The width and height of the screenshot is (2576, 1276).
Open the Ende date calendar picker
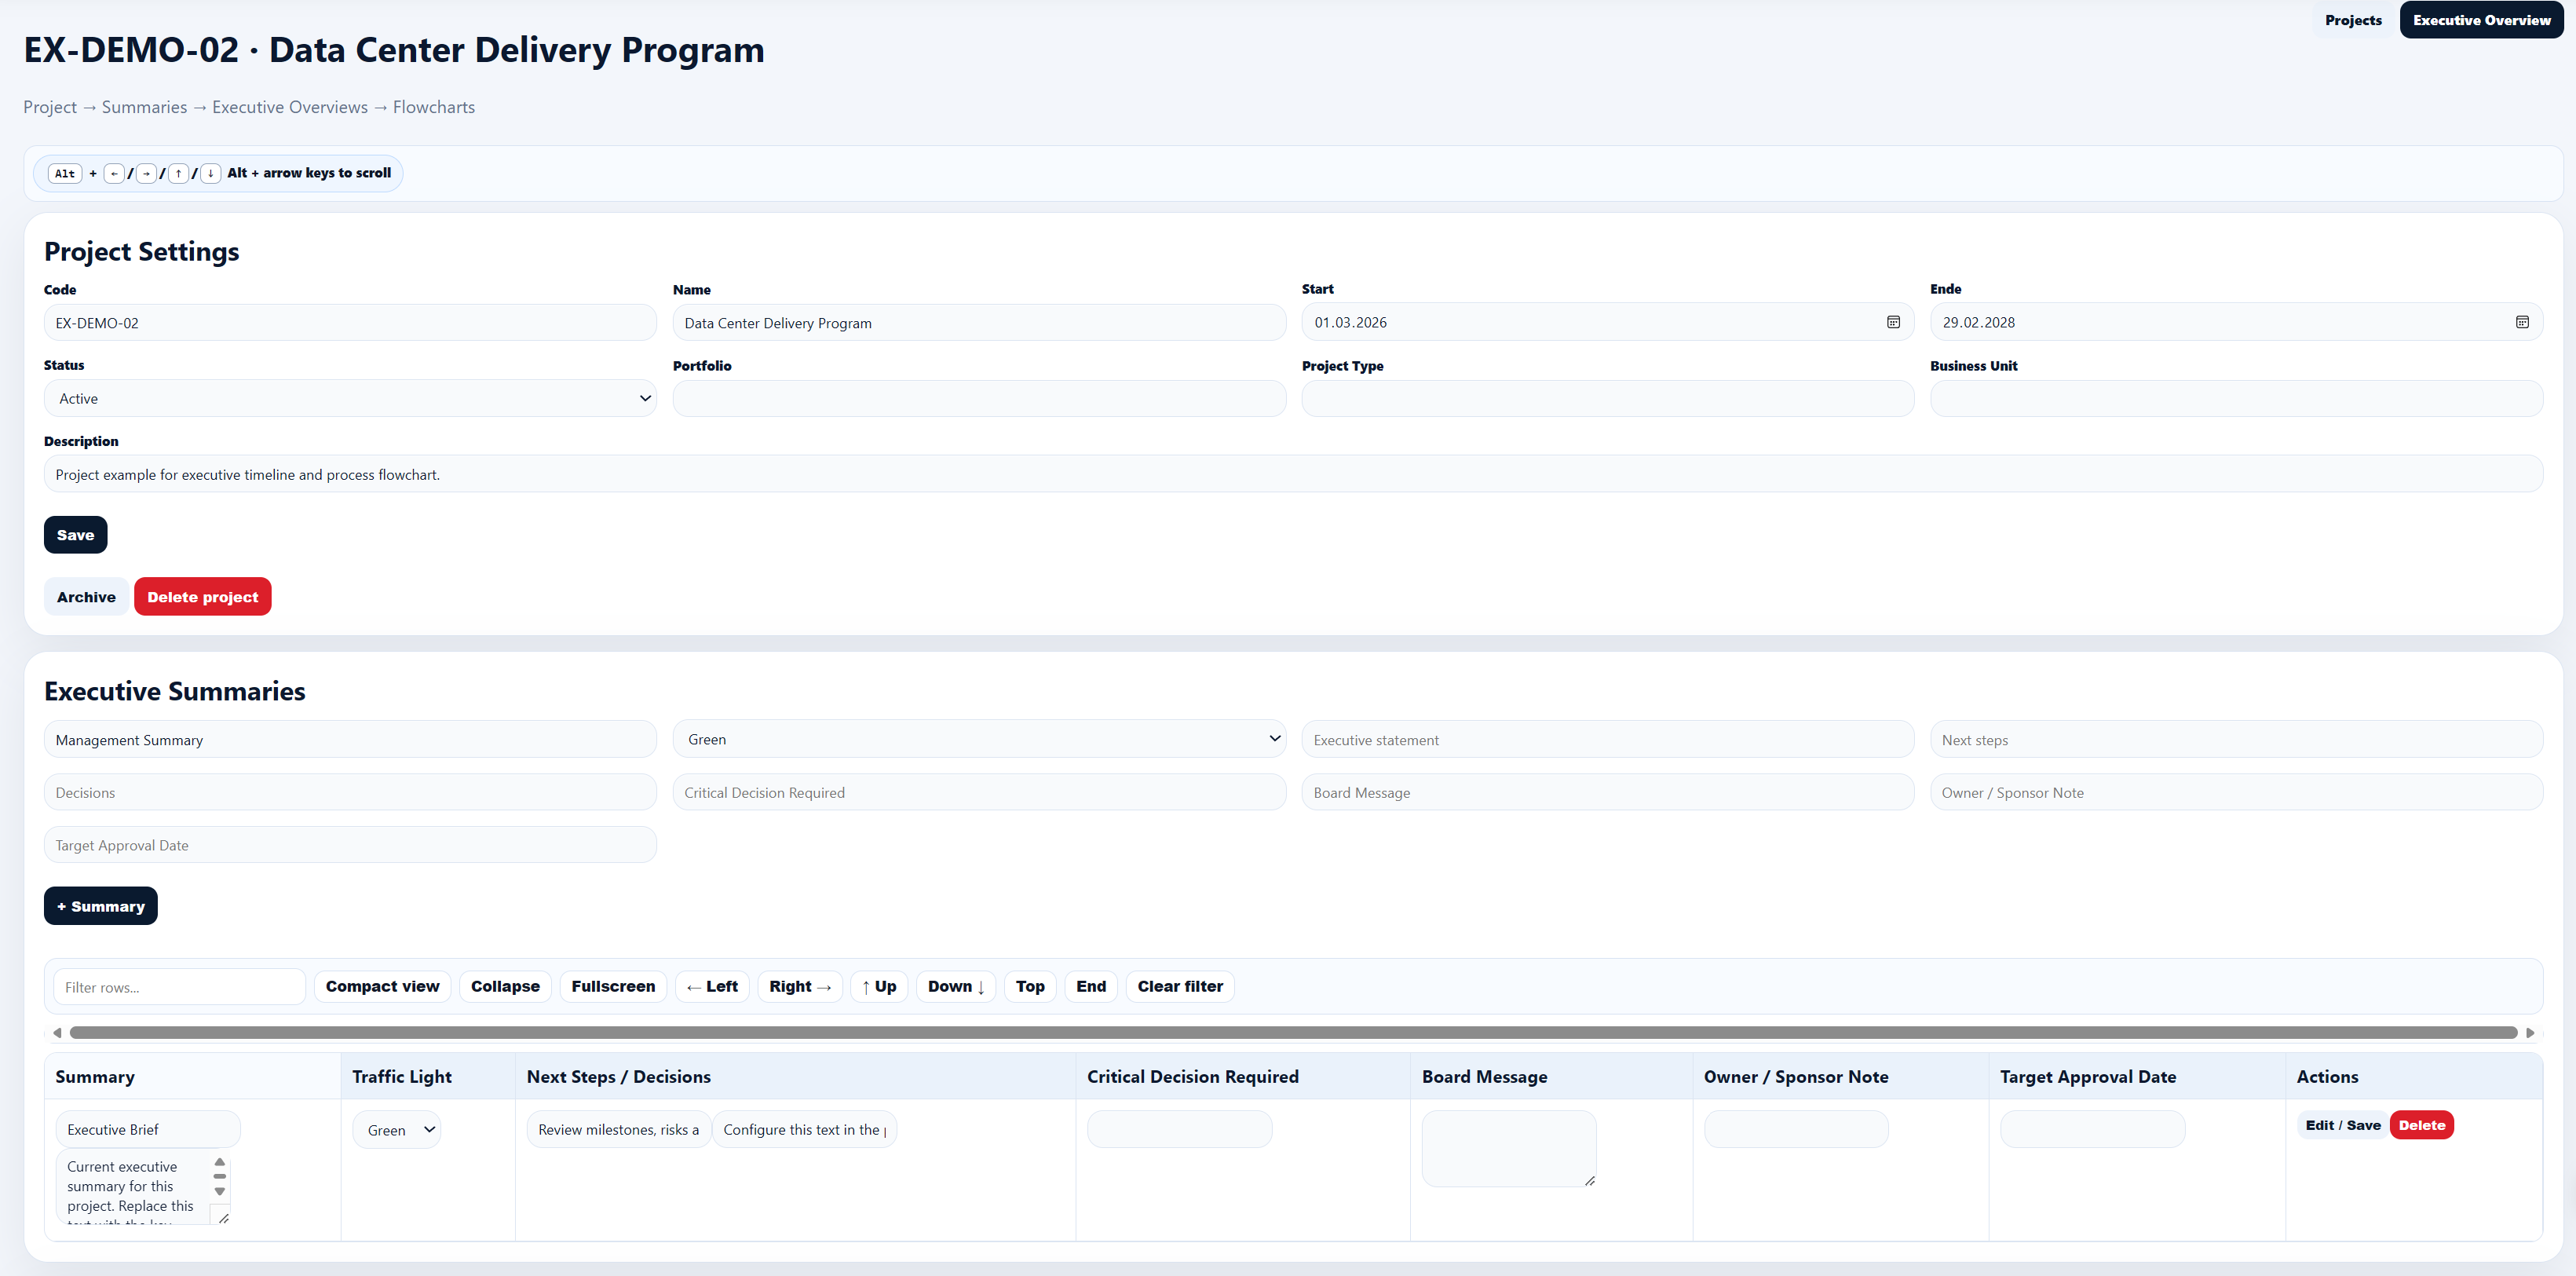click(x=2522, y=322)
